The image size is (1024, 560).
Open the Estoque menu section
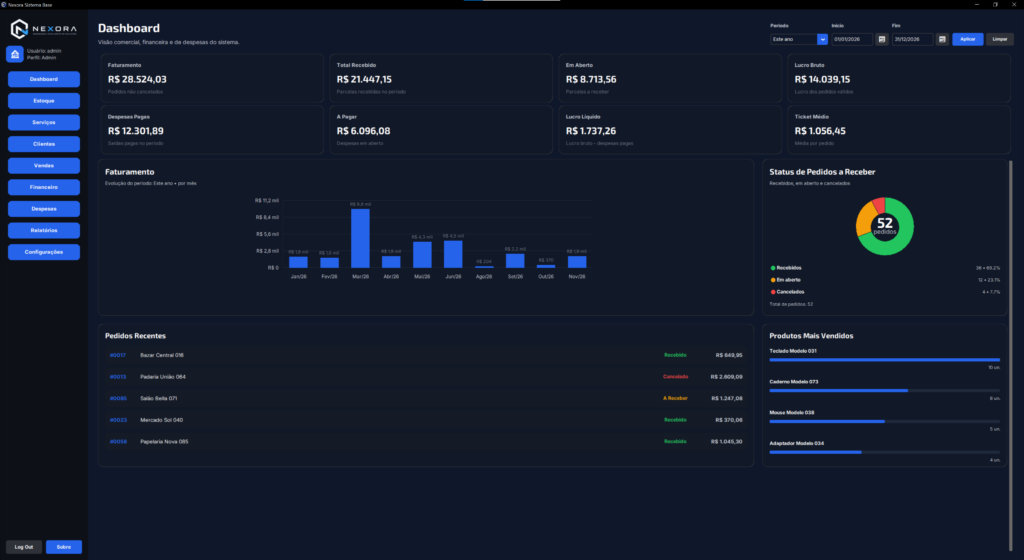coord(44,101)
